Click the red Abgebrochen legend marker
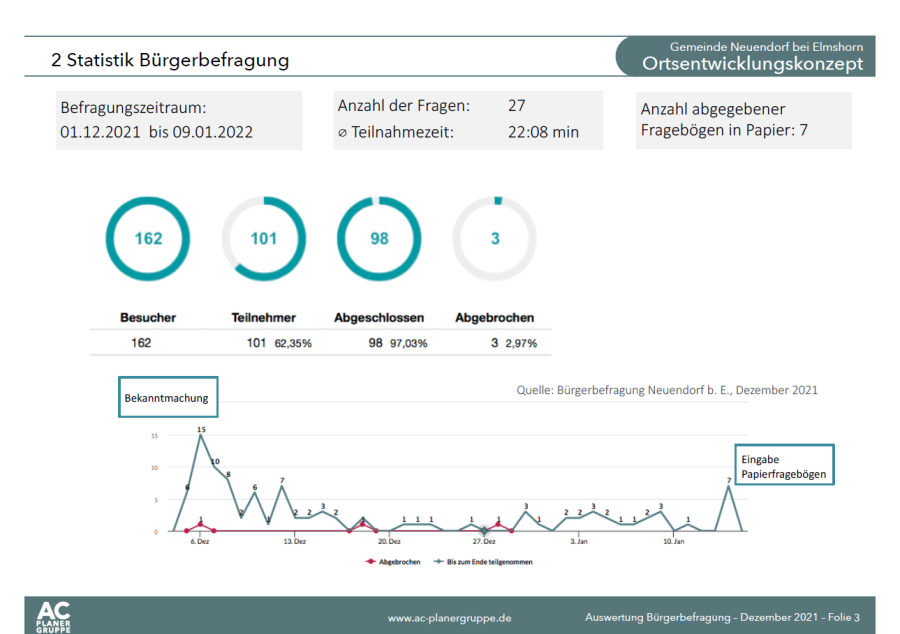The height and width of the screenshot is (634, 900). pyautogui.click(x=372, y=562)
